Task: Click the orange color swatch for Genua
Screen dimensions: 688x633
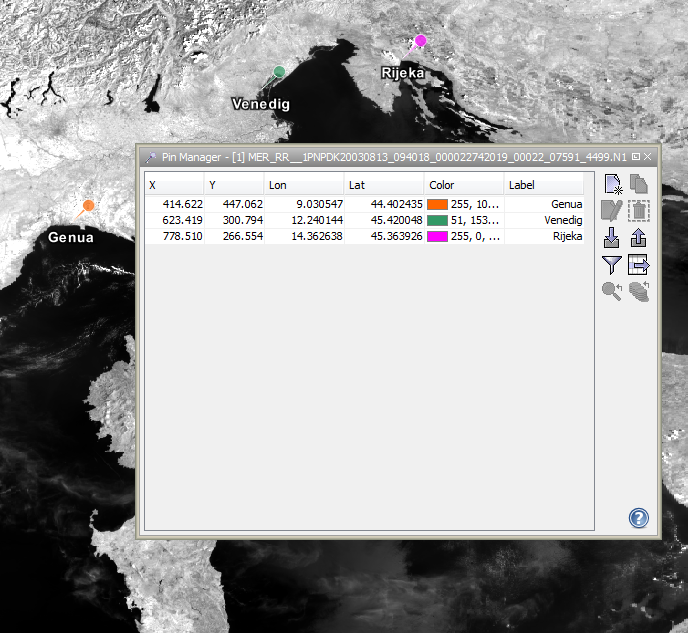Action: point(437,203)
